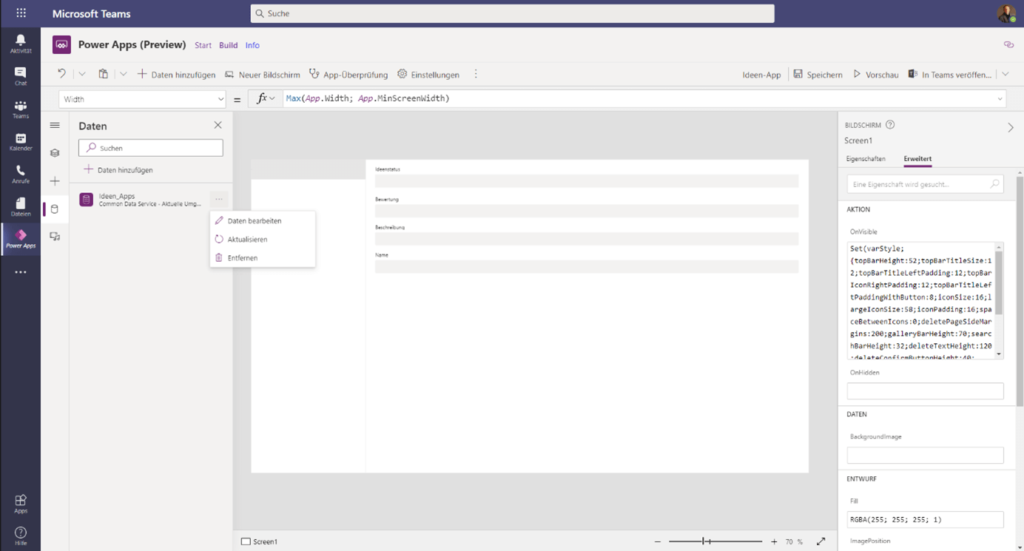Click the paste clipboard icon
This screenshot has height=551, width=1024.
tap(103, 74)
